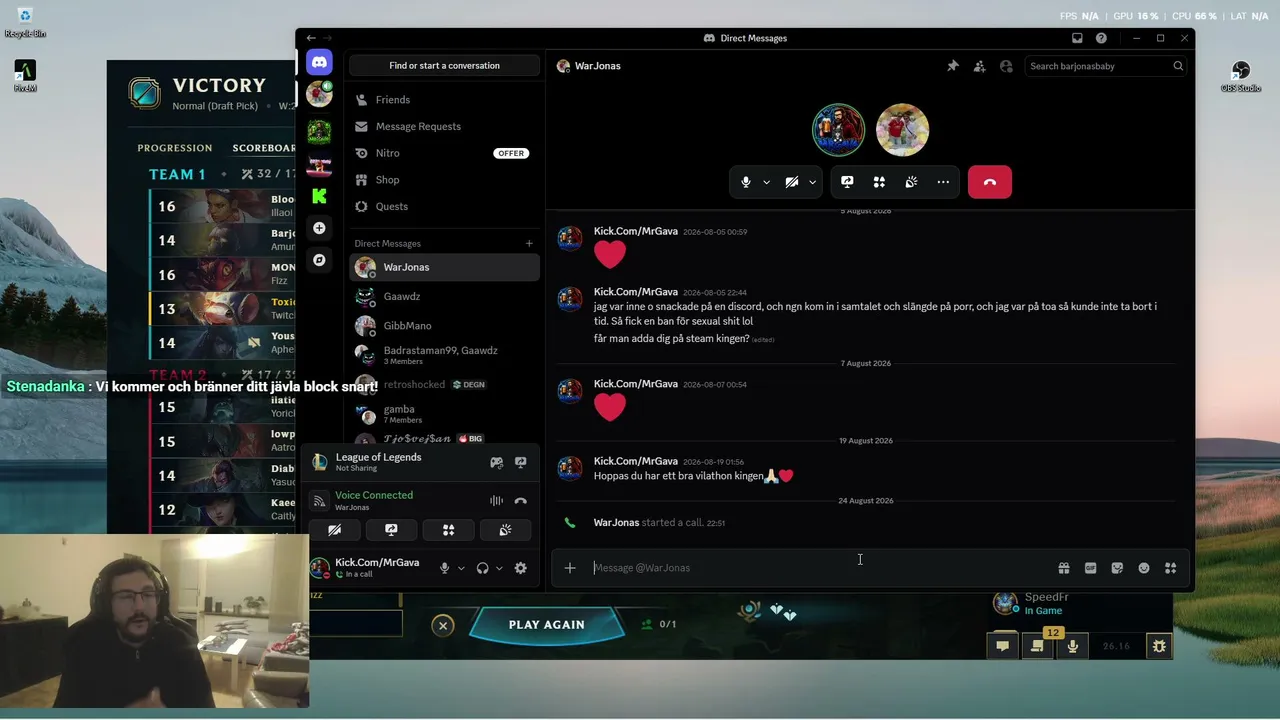The image size is (1280, 720).
Task: Open Discord inbox icon in title bar
Action: (1077, 38)
